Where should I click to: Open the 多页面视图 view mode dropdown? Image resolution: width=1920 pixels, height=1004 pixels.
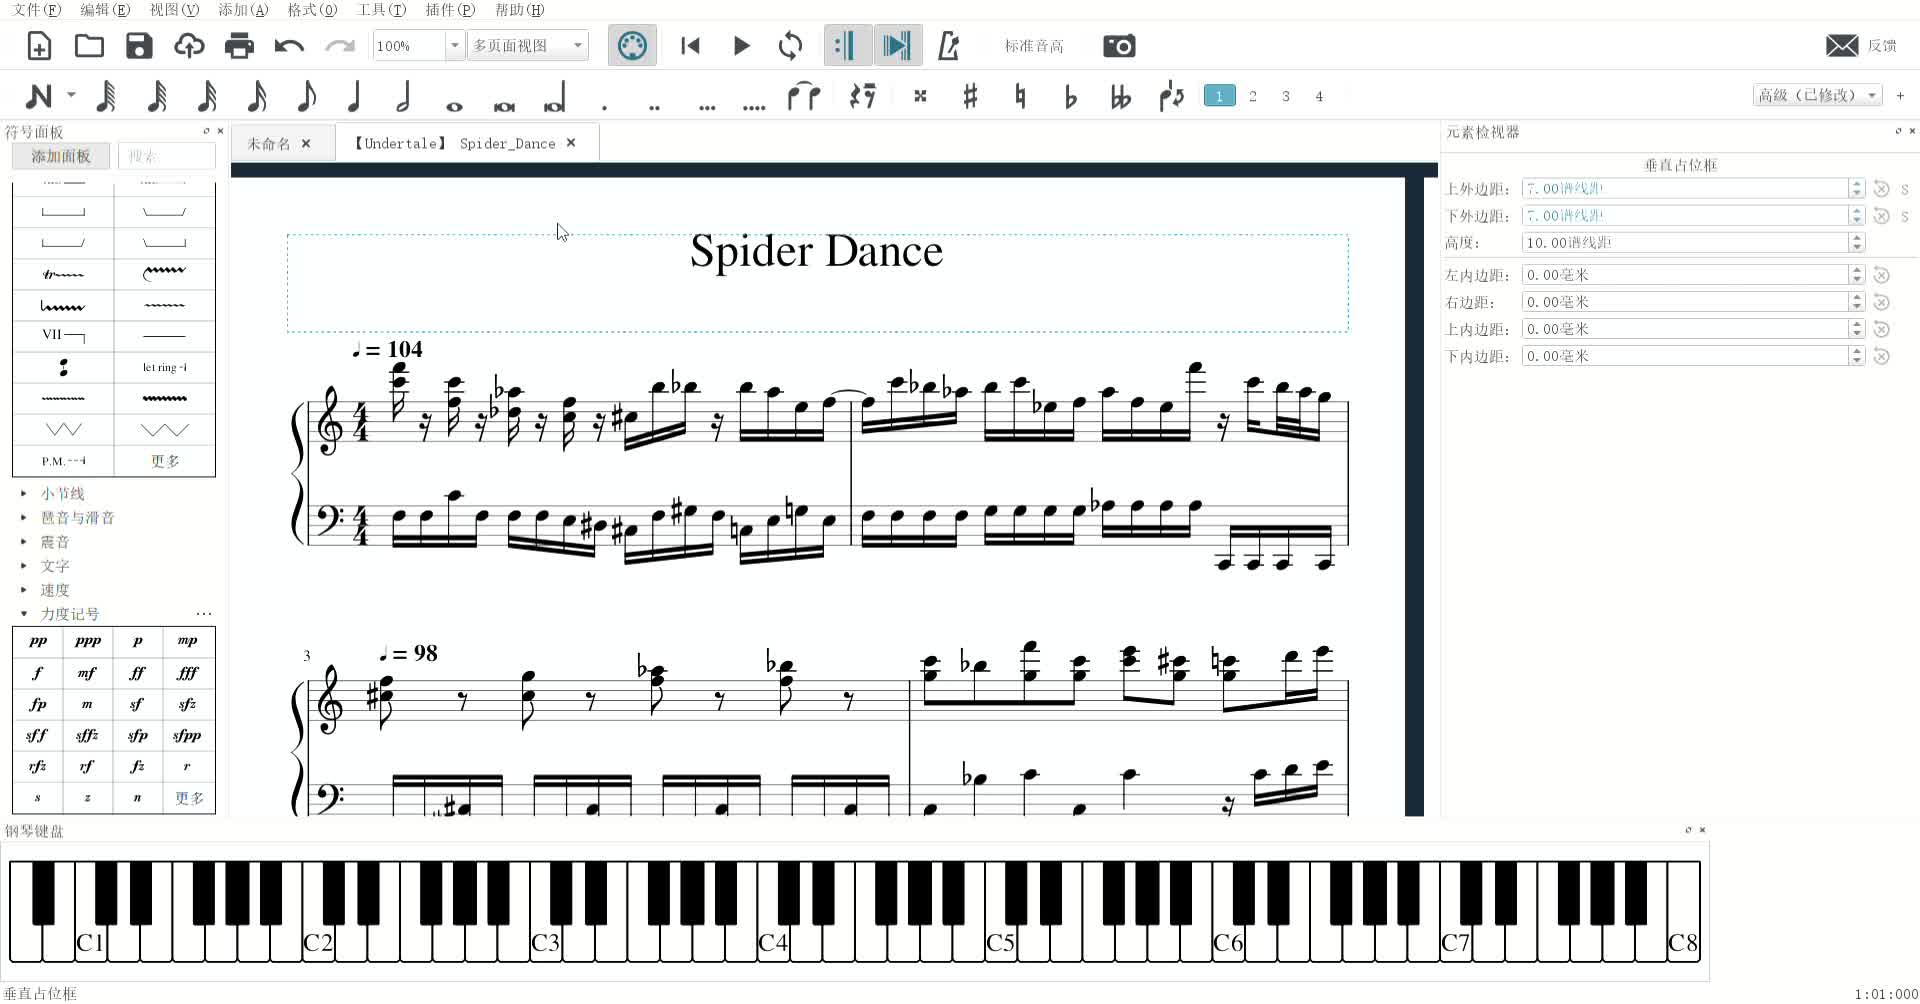[576, 45]
